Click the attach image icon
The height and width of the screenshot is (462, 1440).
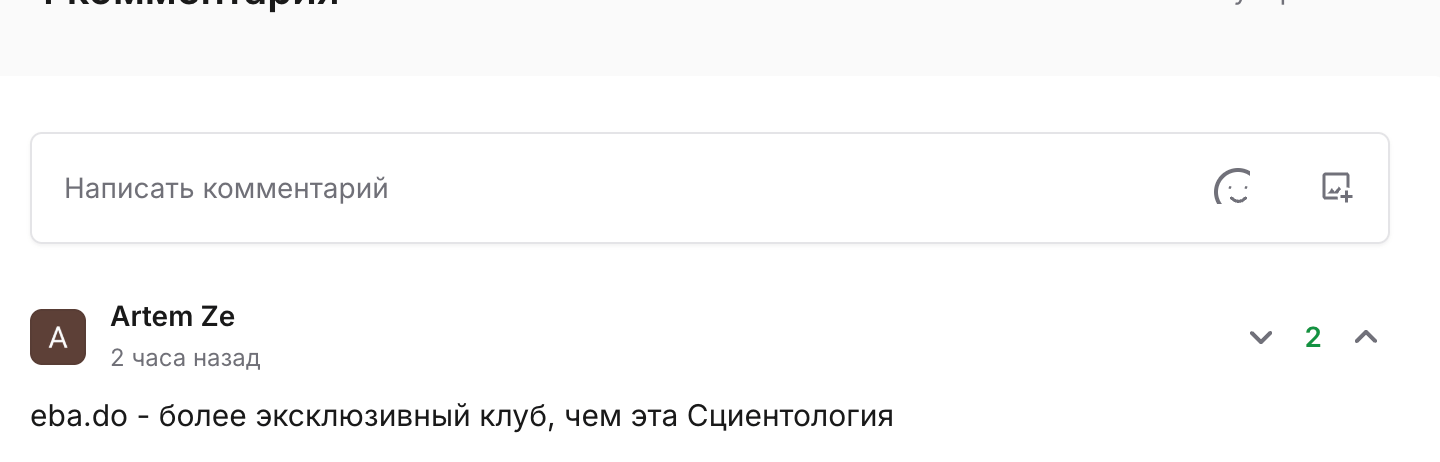[1336, 187]
